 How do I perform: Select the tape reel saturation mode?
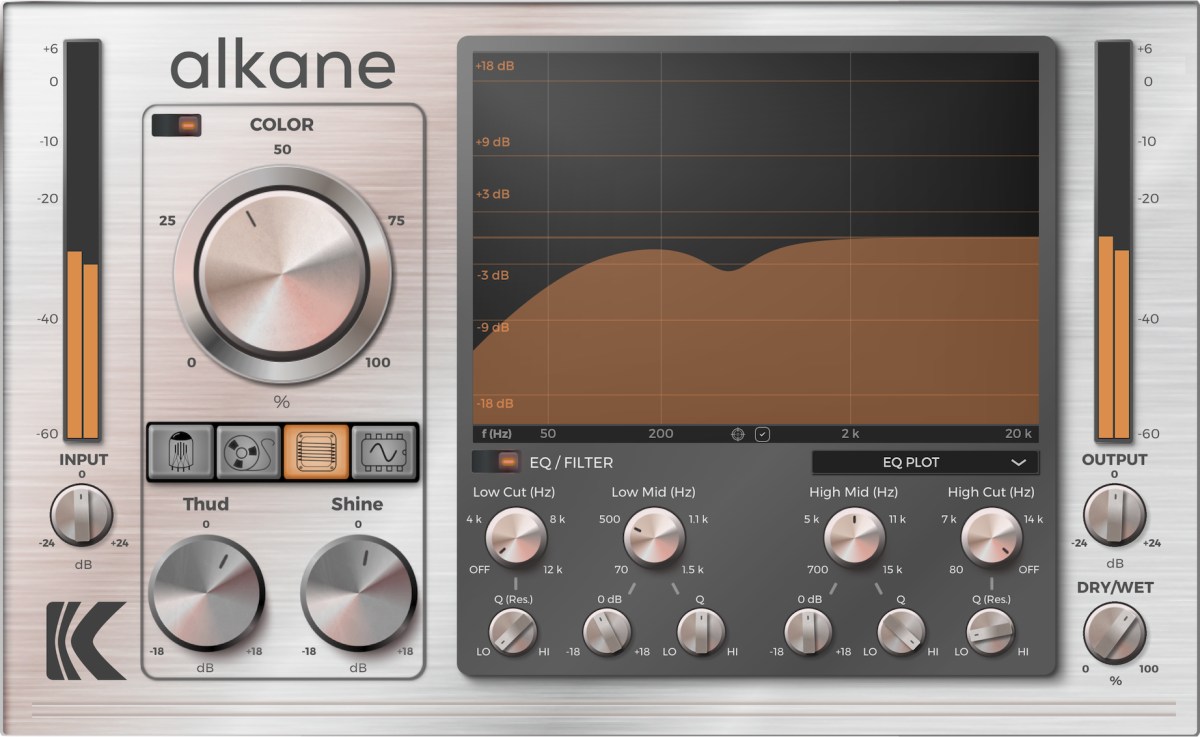click(x=249, y=451)
